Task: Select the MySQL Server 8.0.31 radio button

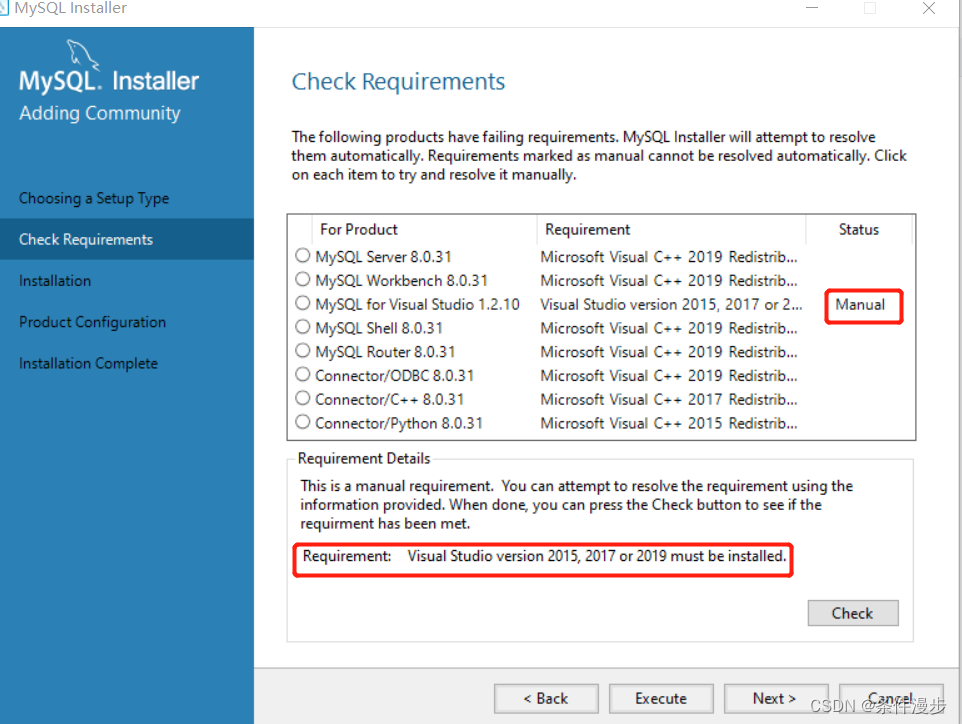Action: (x=302, y=255)
